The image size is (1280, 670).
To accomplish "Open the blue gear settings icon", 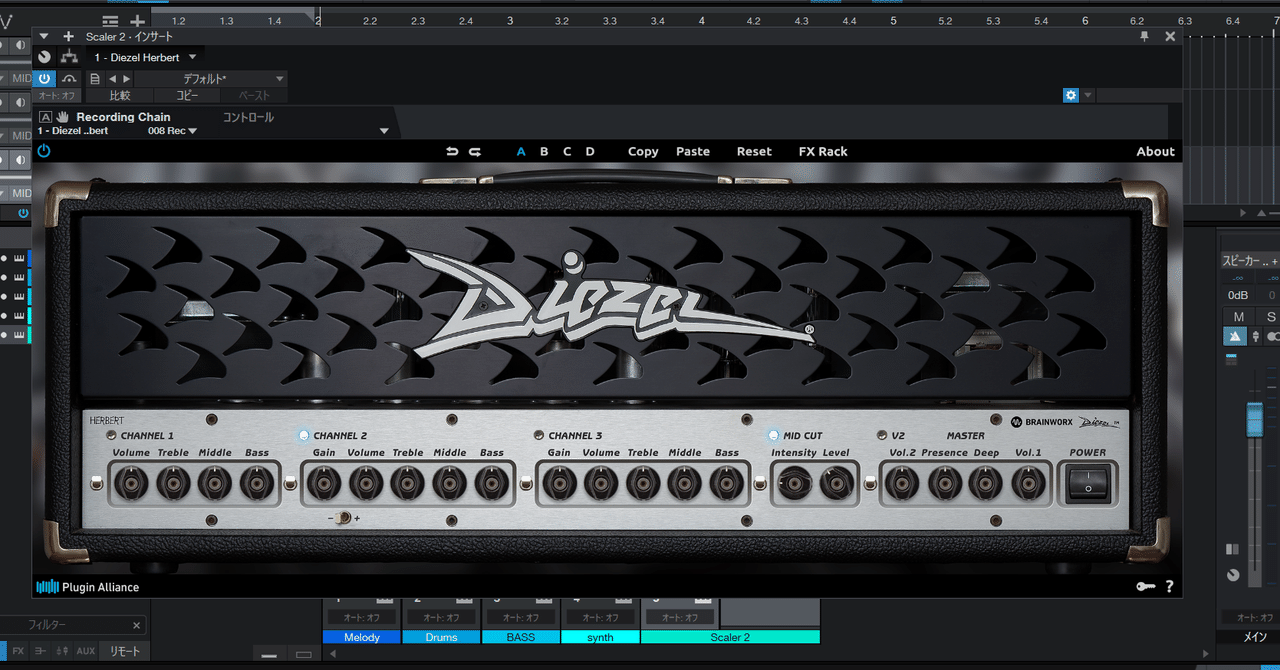I will [1071, 95].
